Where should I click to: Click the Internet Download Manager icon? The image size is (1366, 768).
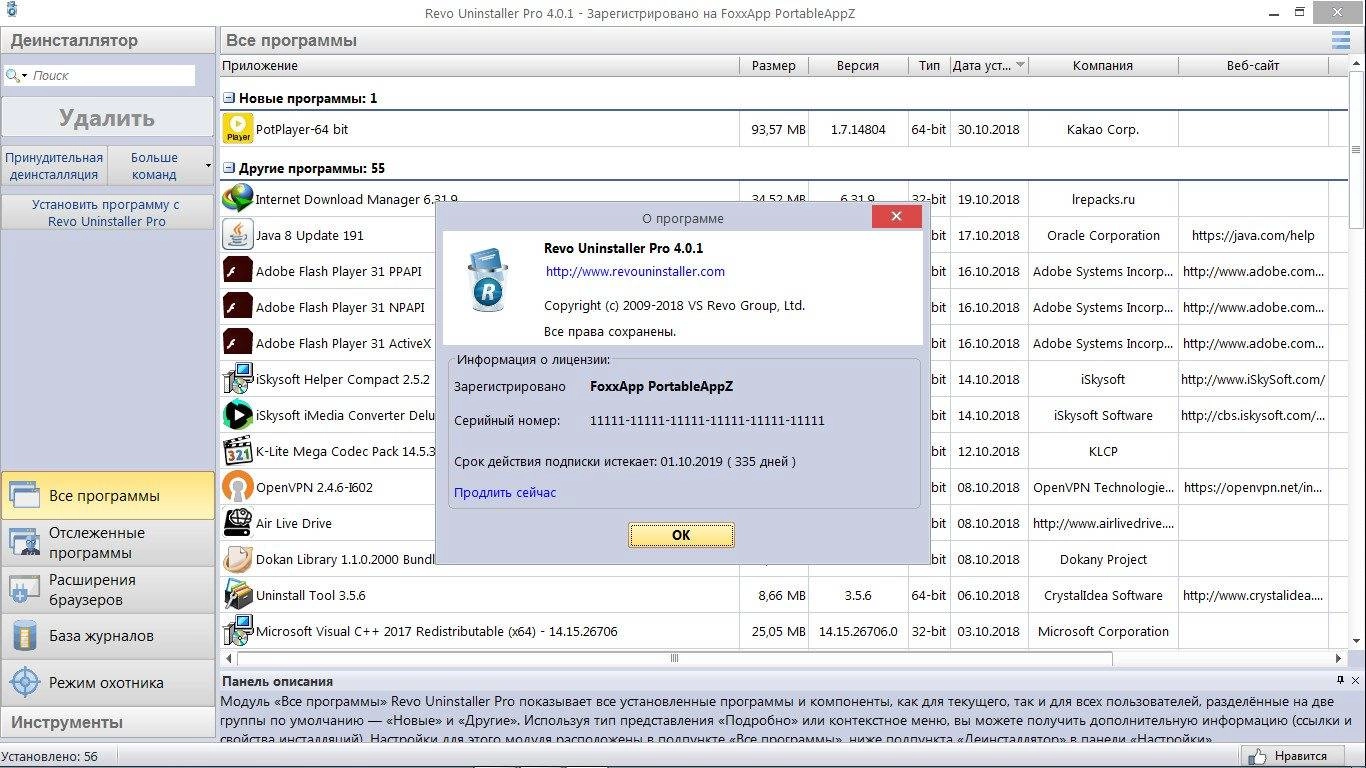coord(238,199)
